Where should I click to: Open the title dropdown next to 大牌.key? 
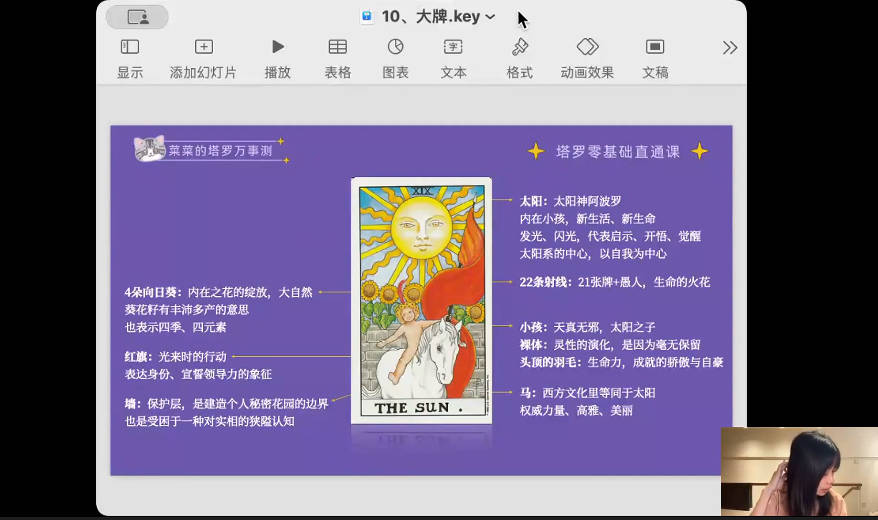tap(490, 17)
